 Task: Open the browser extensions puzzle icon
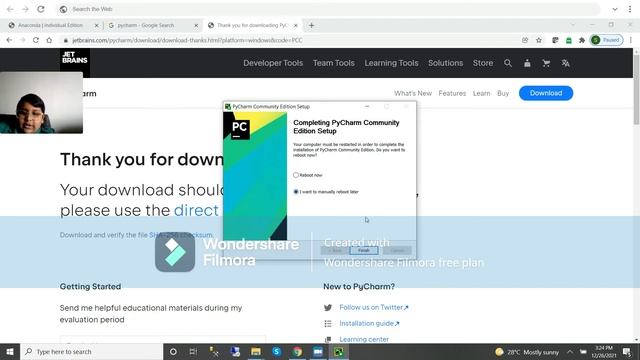tap(582, 40)
